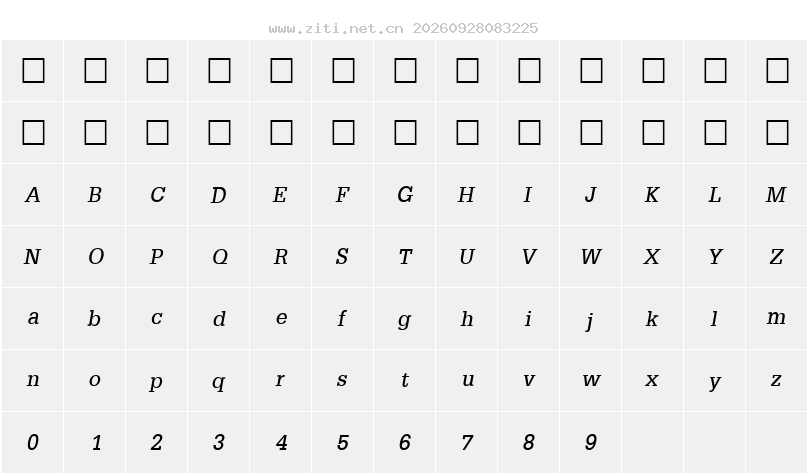Click the digit 9 glyph

(591, 443)
